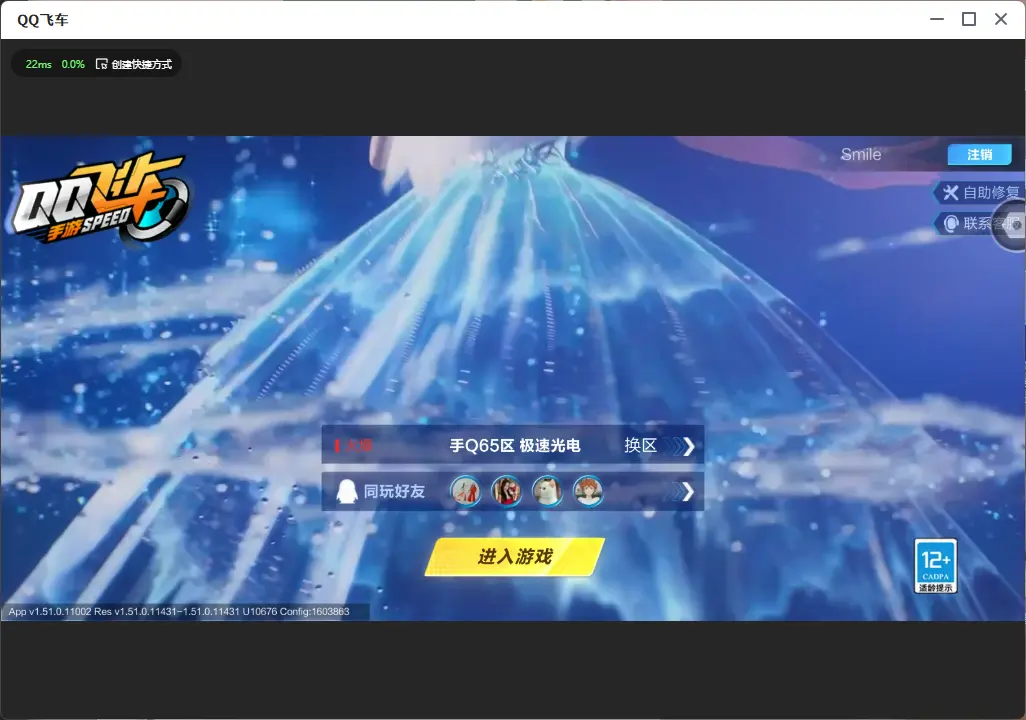This screenshot has height=720, width=1026.
Task: Select the orange-haired friend avatar
Action: (x=588, y=491)
